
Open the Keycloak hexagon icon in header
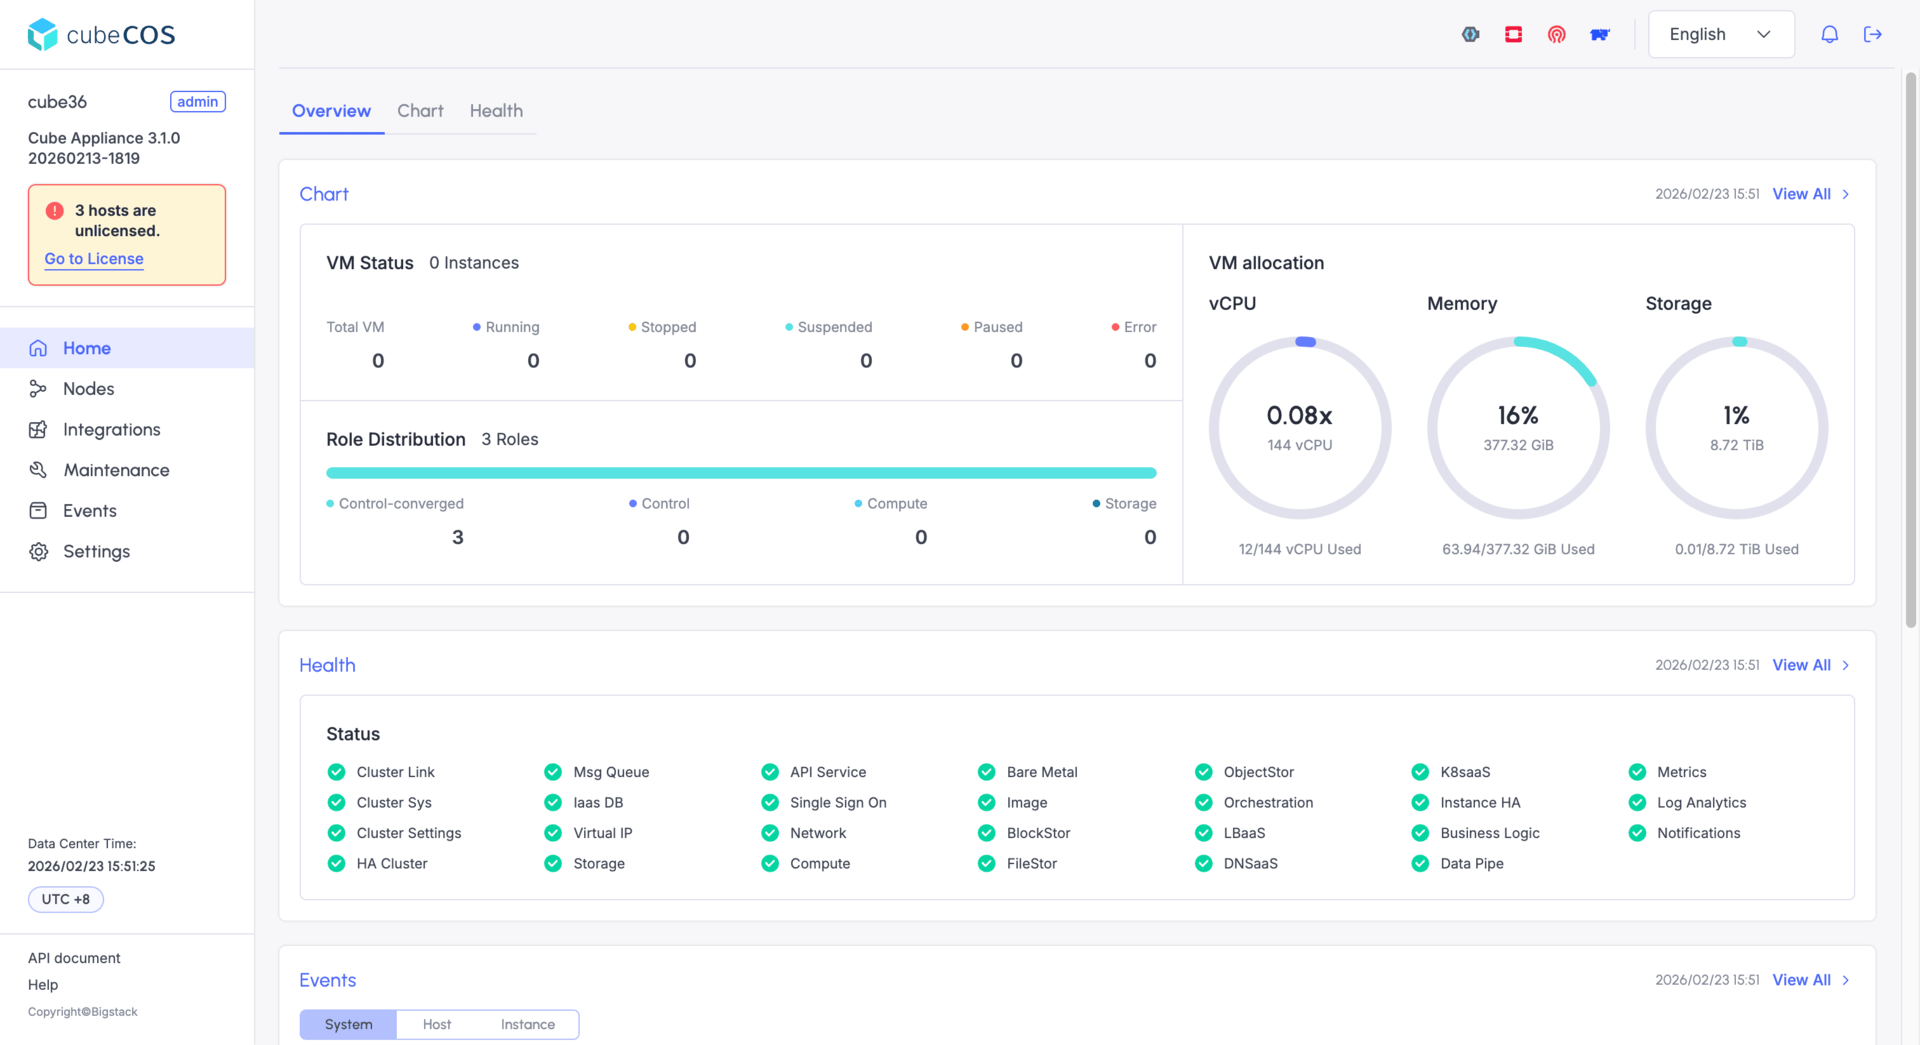(x=1470, y=34)
